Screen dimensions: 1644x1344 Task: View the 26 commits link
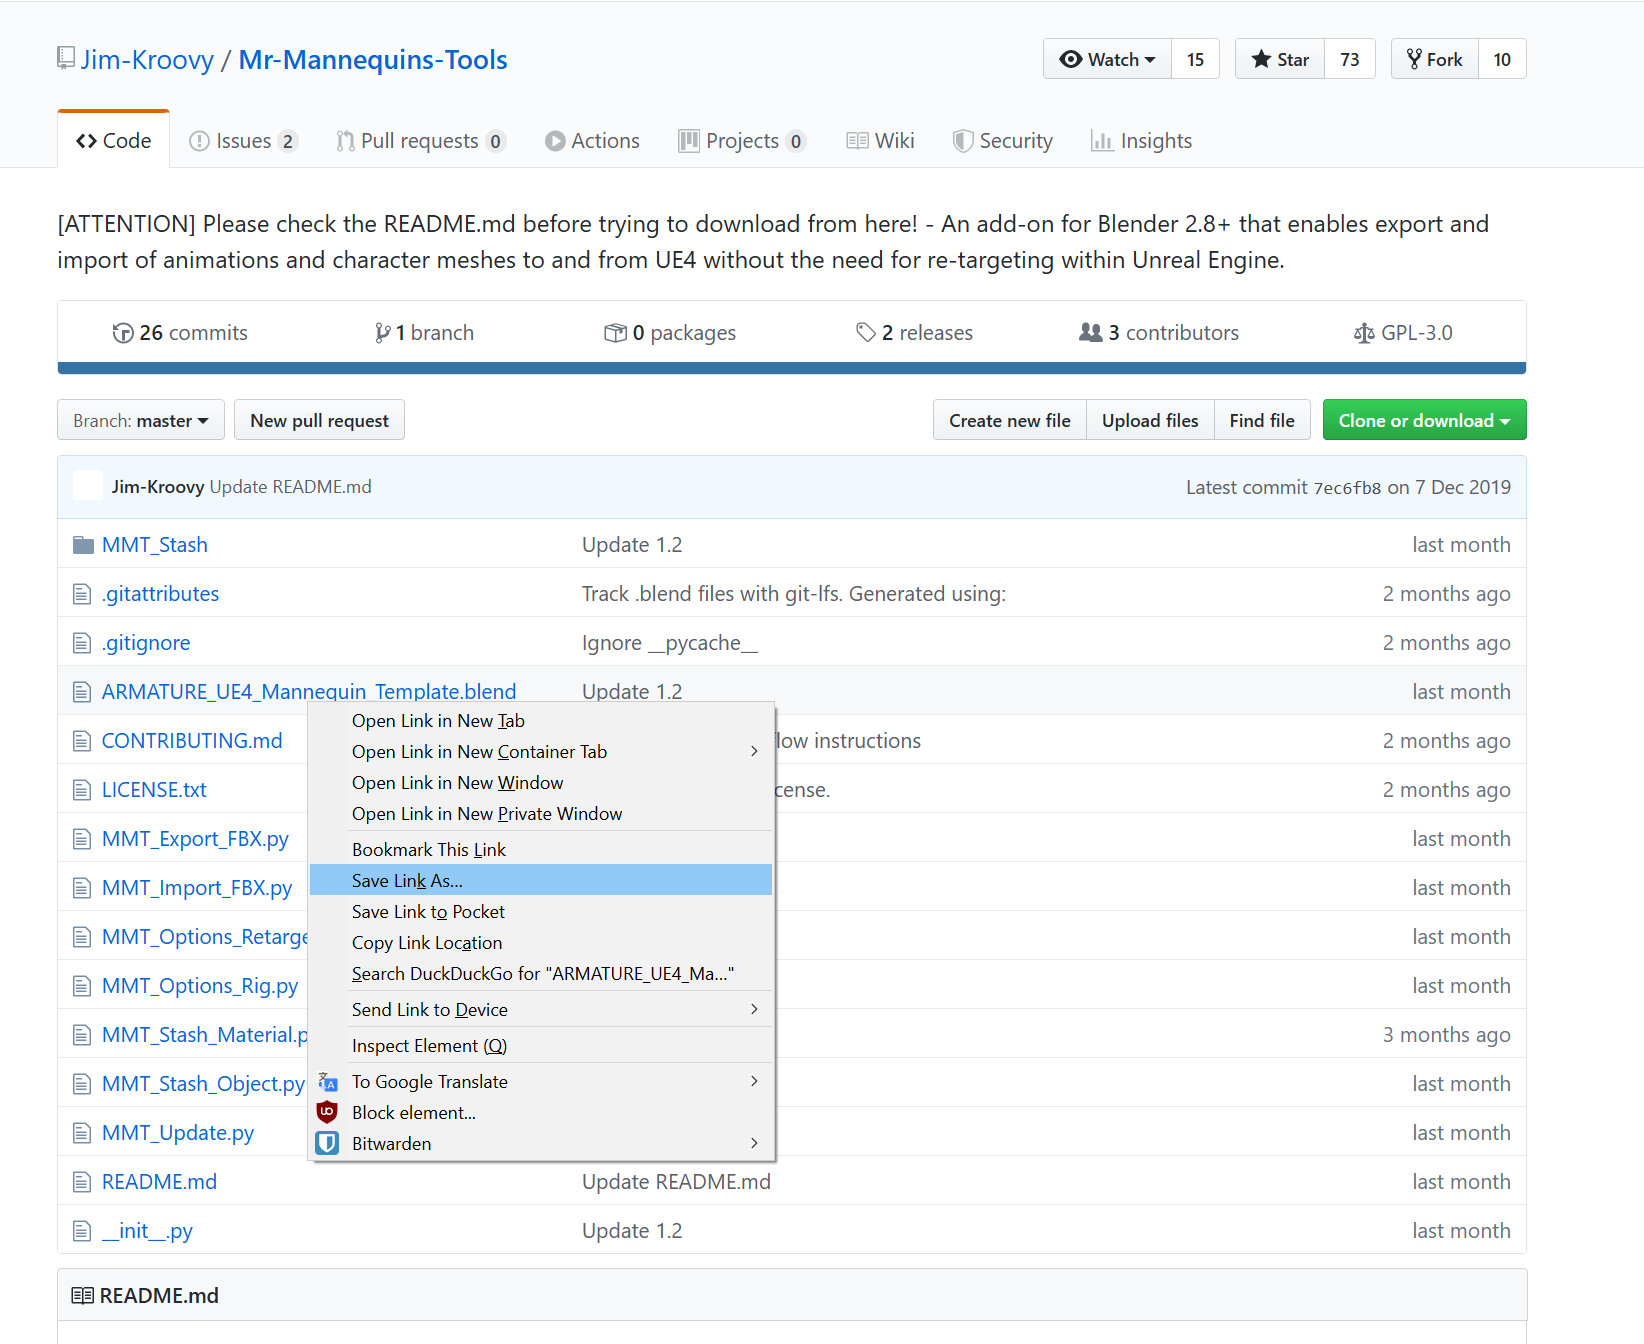(180, 333)
